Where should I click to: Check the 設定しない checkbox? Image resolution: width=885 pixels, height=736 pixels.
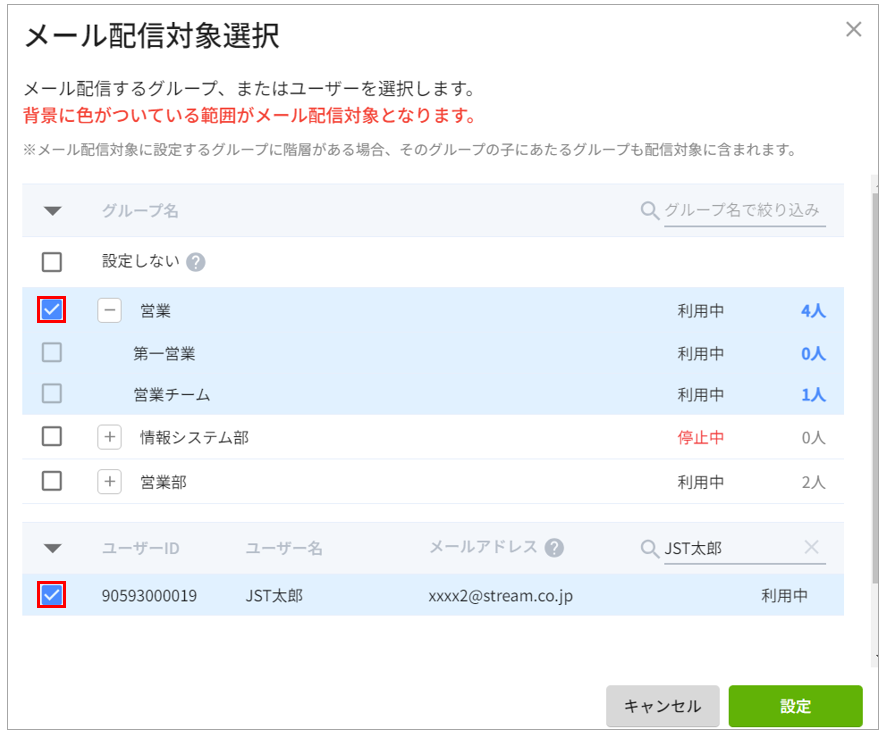(52, 262)
